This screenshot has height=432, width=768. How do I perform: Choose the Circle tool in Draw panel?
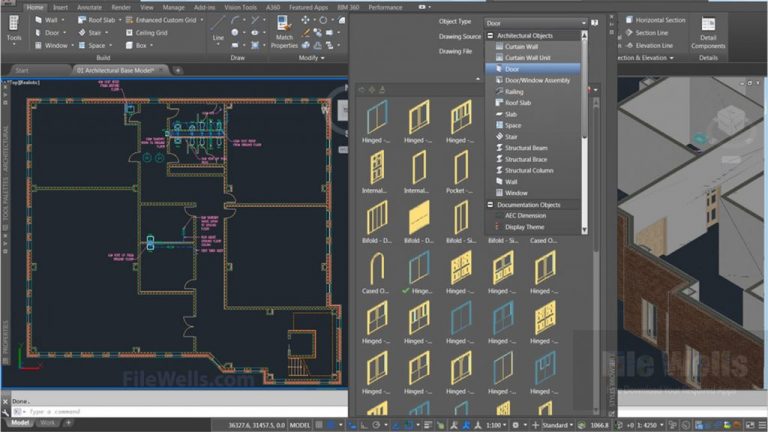tap(235, 32)
